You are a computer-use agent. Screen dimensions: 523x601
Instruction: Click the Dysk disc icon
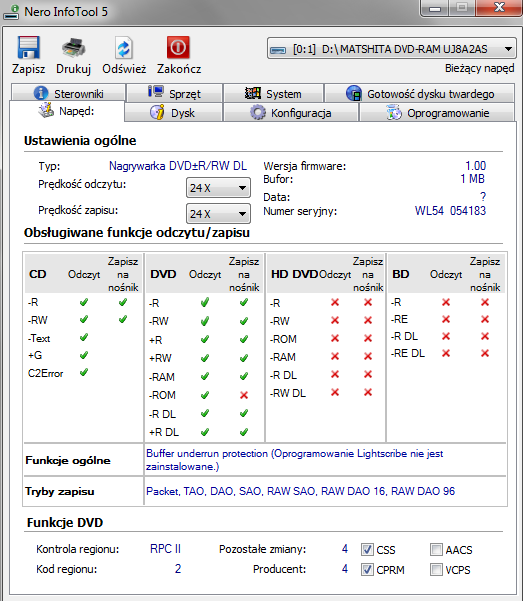click(x=157, y=112)
